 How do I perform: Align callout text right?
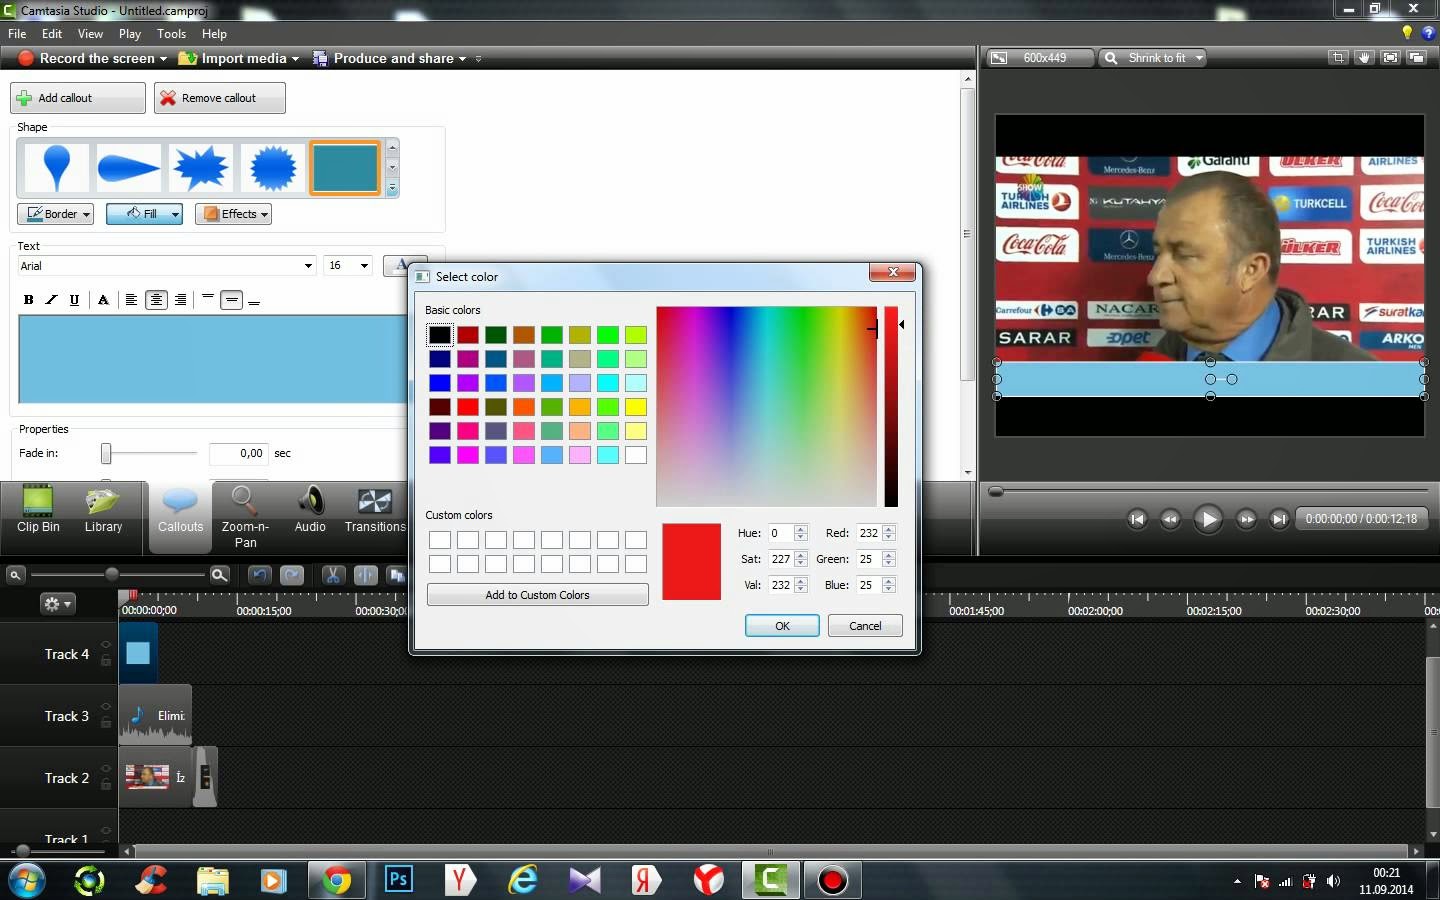pyautogui.click(x=180, y=300)
